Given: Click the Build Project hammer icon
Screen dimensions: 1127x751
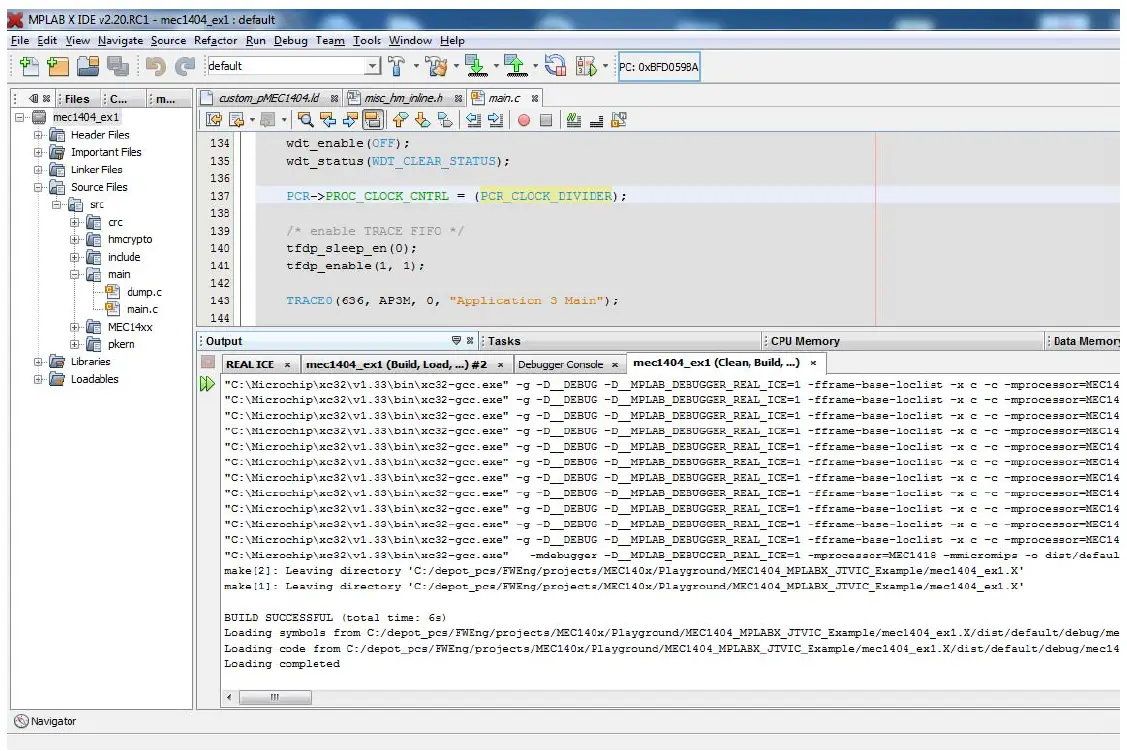Looking at the screenshot, I should click(x=397, y=66).
